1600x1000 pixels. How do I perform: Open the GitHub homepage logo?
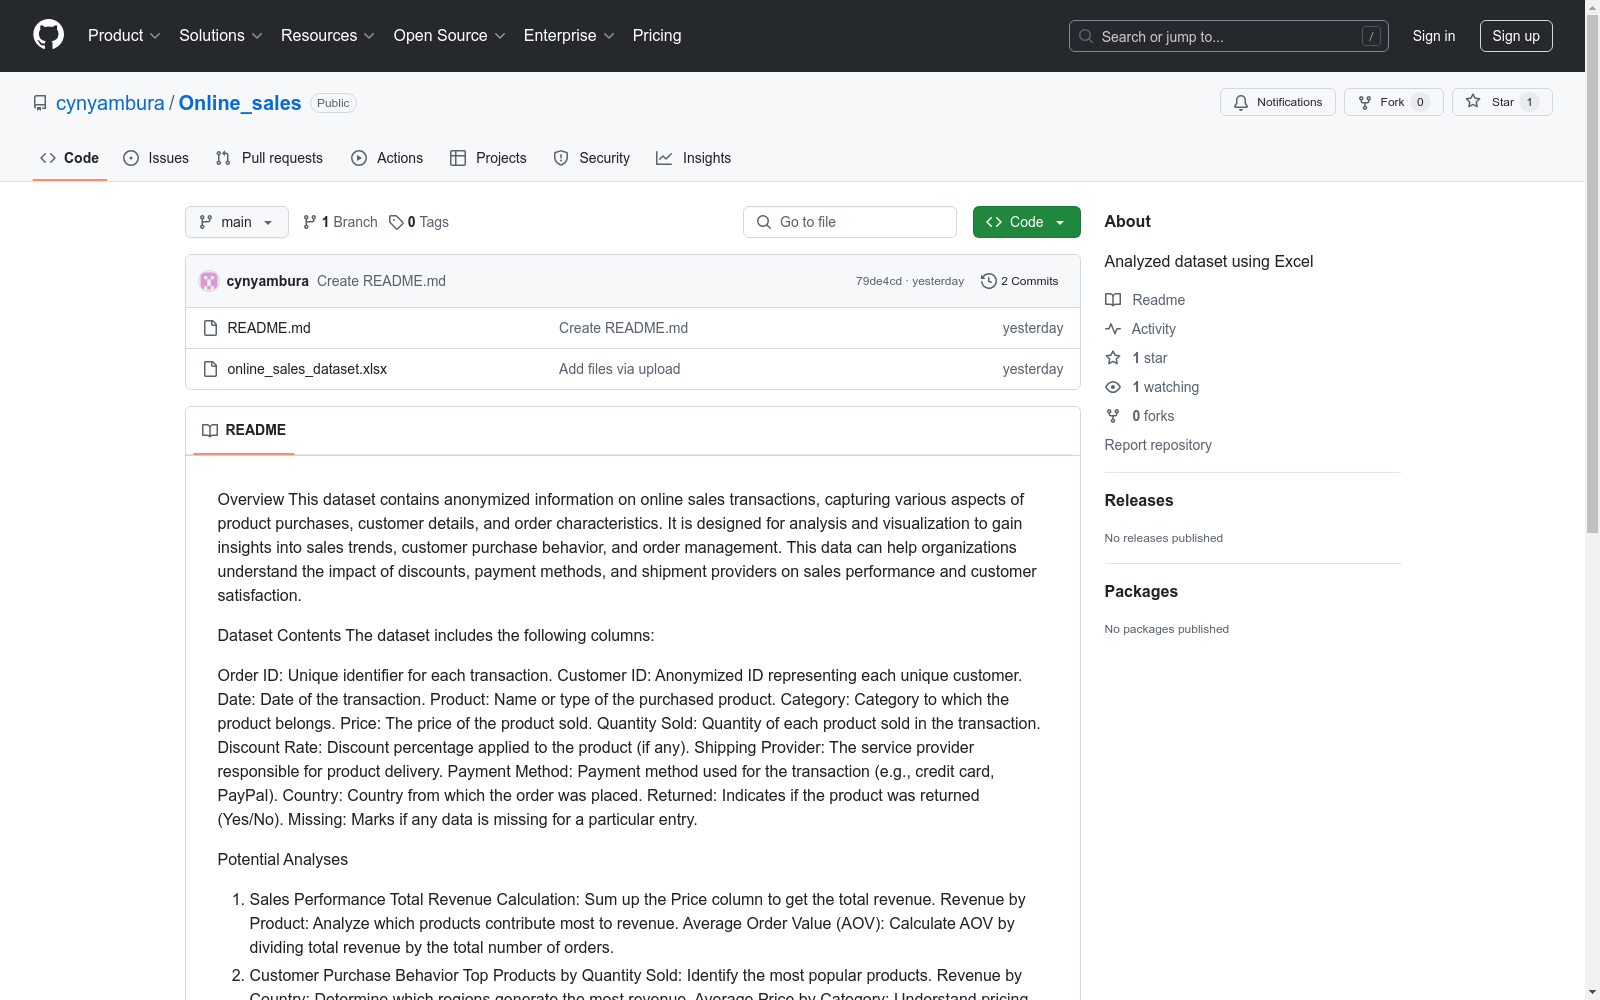click(x=48, y=35)
